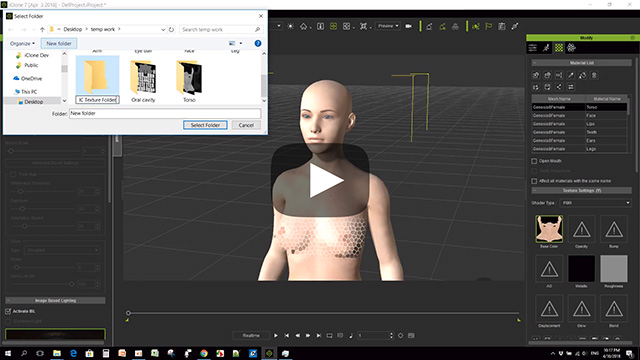Screen dimensions: 640x360
Task: Click the home view icon in toolbar
Action: 303,26
